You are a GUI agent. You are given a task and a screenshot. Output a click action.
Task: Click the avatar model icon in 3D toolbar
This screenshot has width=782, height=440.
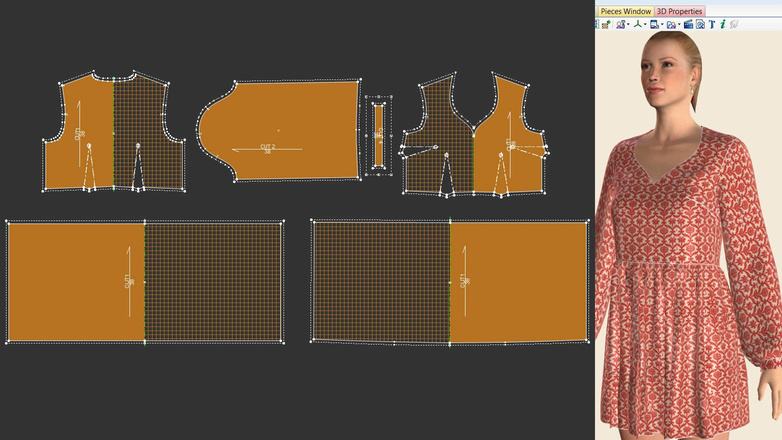tap(620, 24)
